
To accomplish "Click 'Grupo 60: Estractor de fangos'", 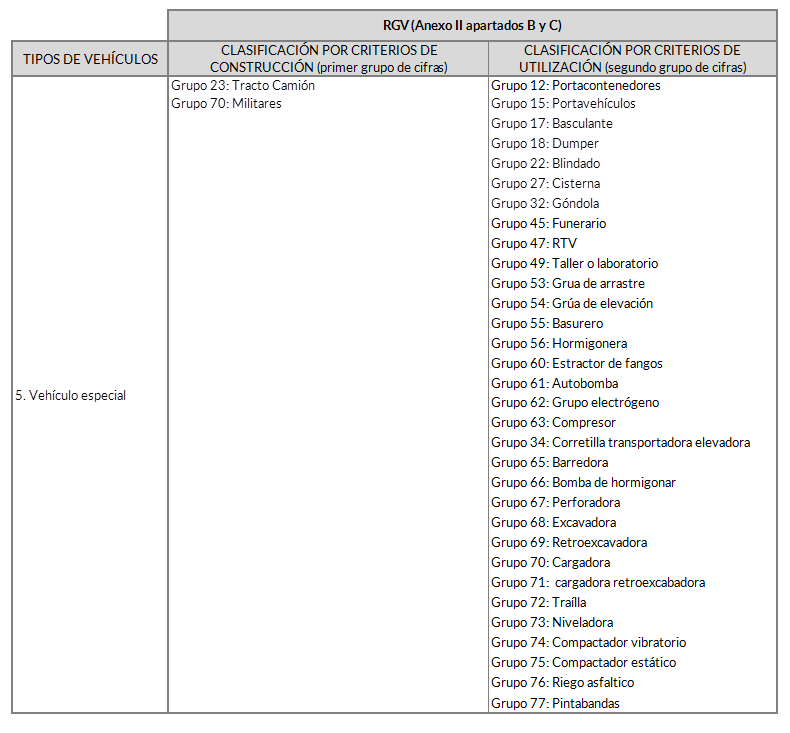I will (576, 364).
